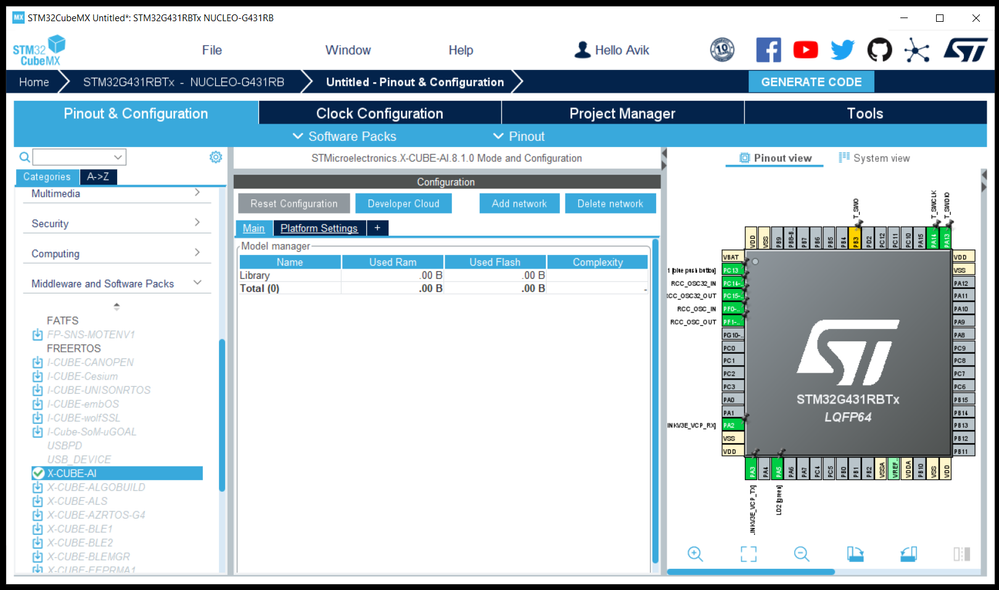999x590 pixels.
Task: Zoom out of the pinout view
Action: coord(801,554)
